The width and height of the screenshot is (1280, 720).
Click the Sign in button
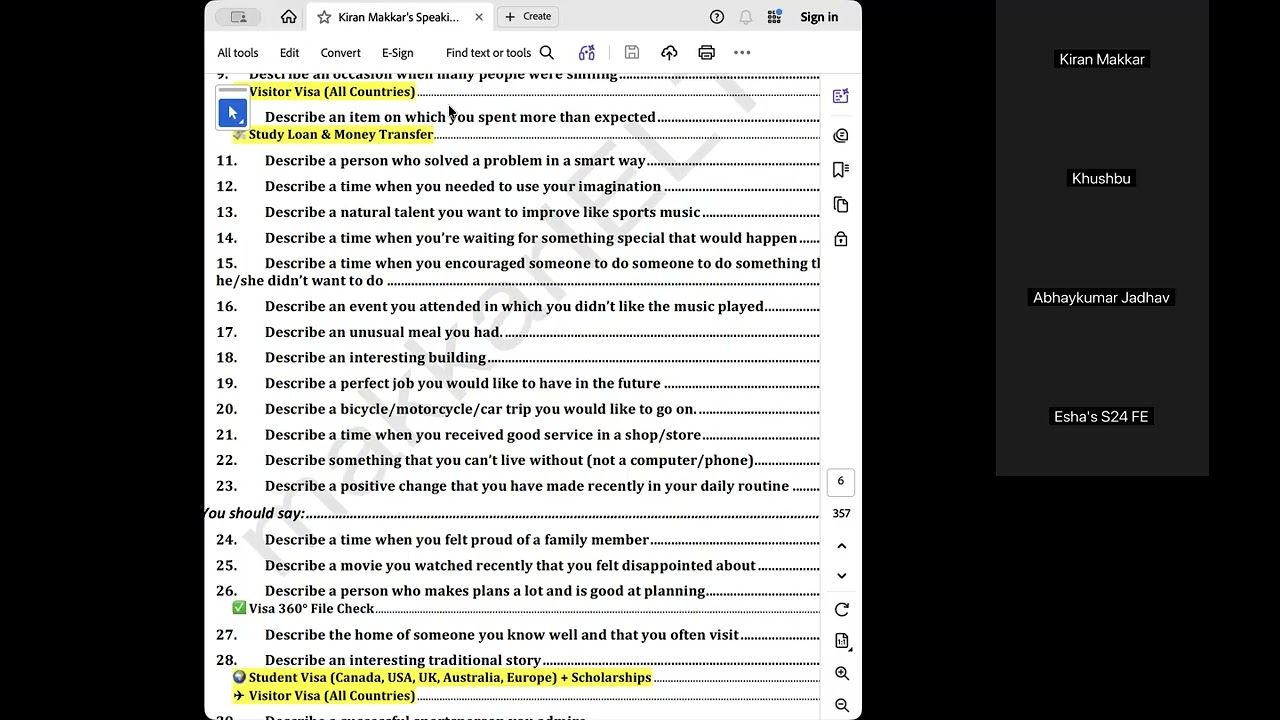coord(819,17)
